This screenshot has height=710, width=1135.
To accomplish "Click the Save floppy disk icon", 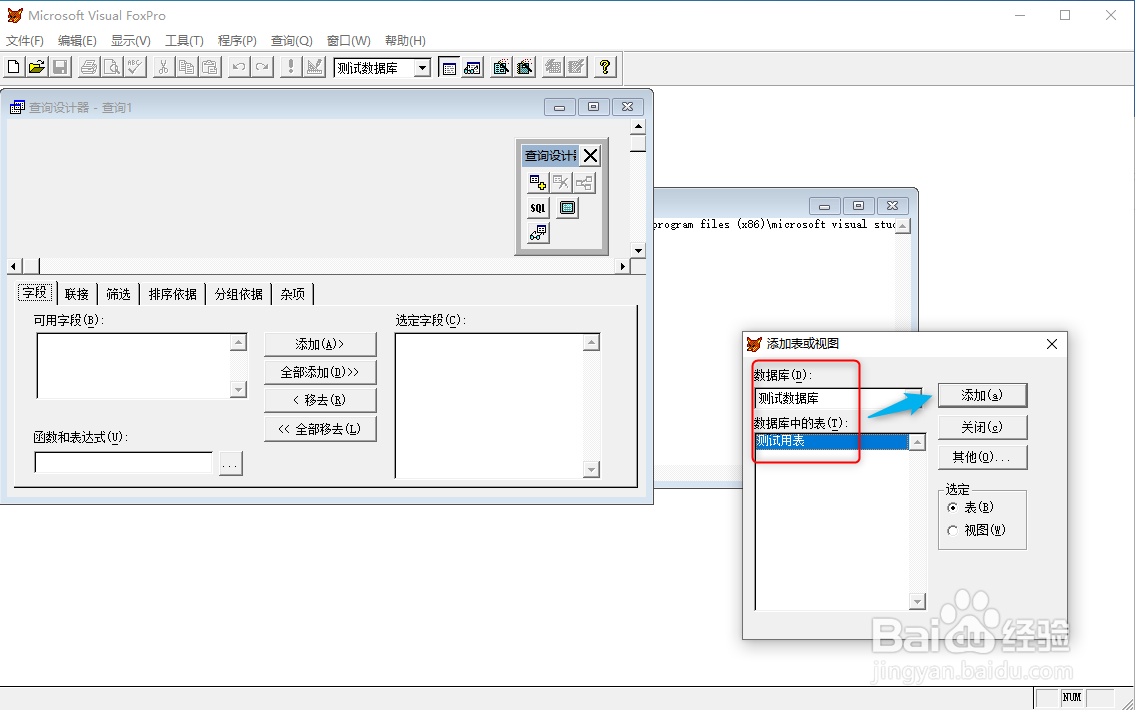I will pyautogui.click(x=60, y=67).
